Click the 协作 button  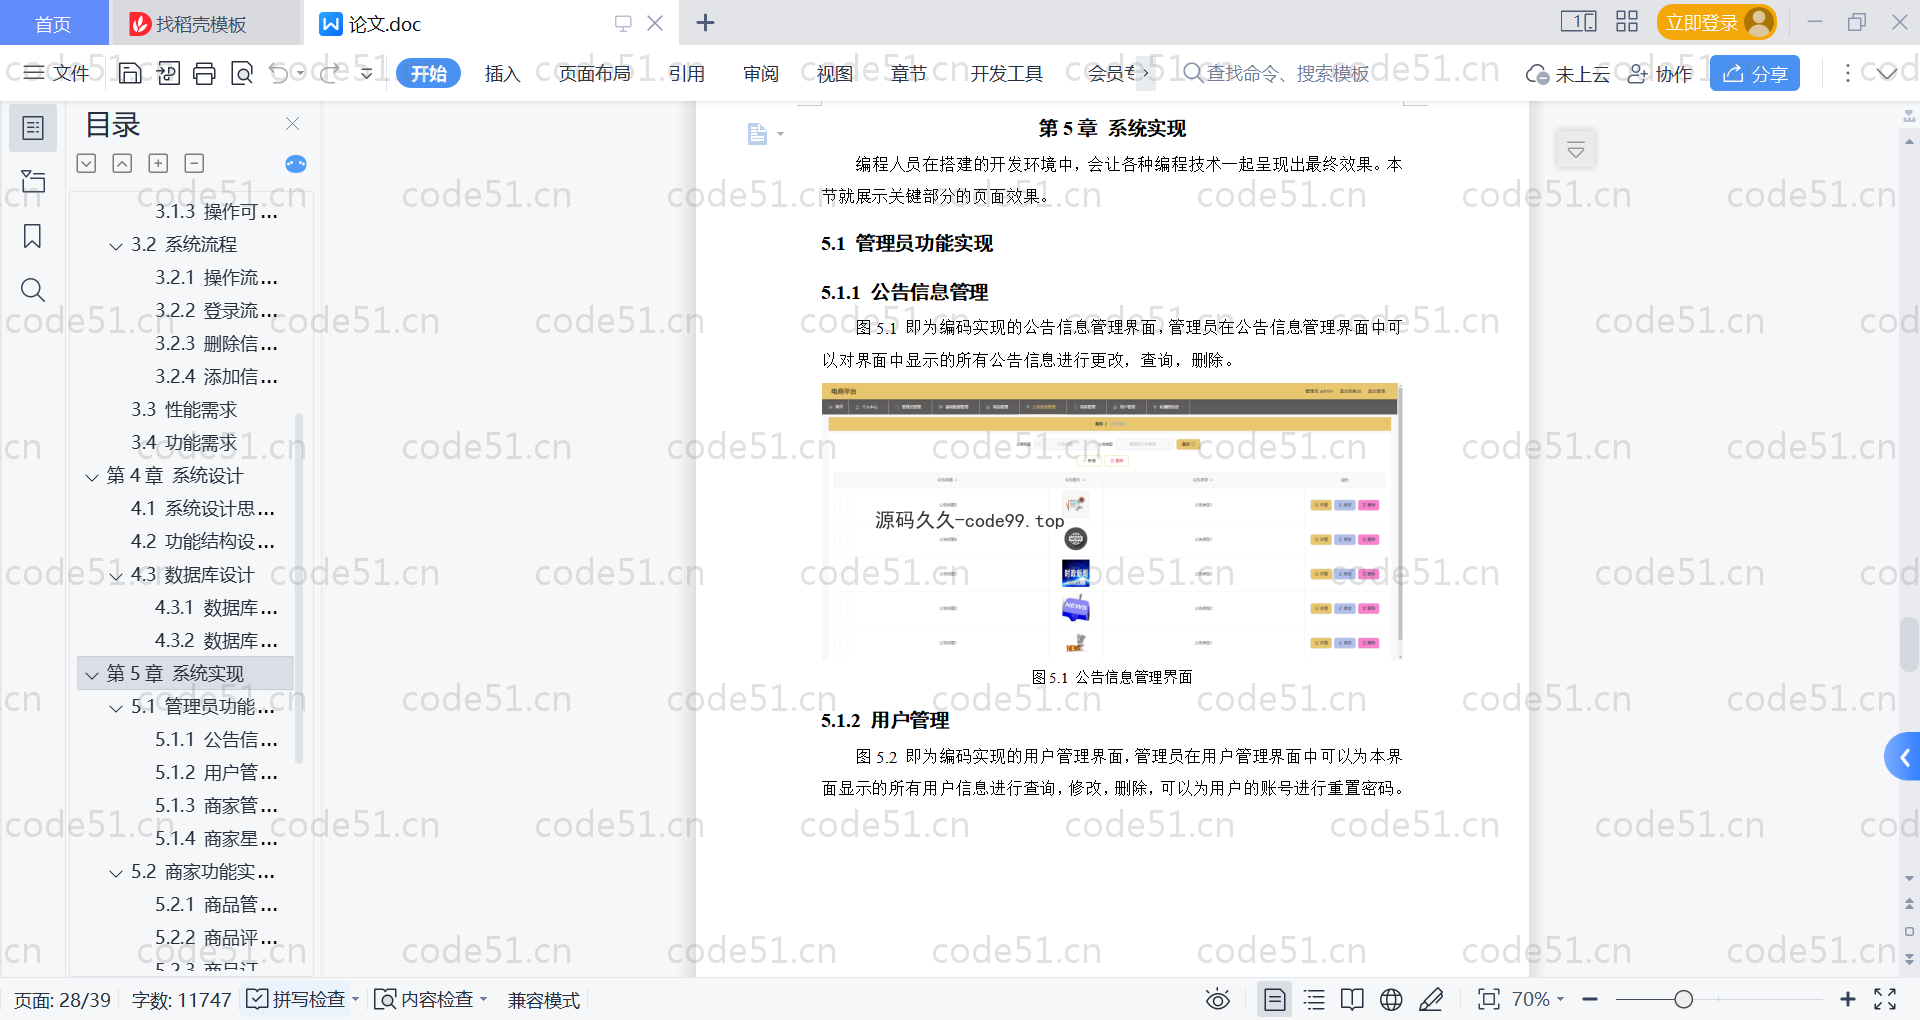[1659, 74]
